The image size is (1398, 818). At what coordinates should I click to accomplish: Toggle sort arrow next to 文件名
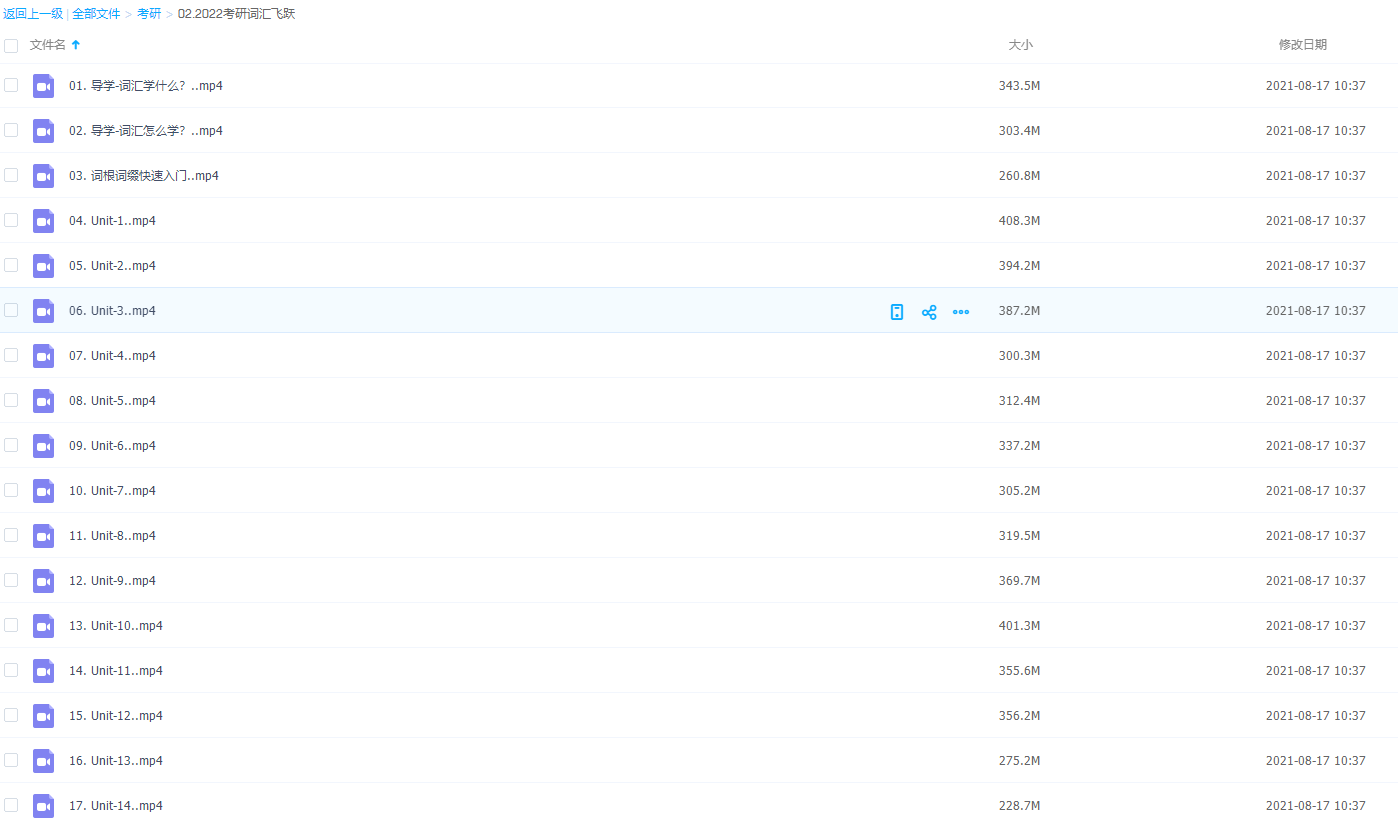click(76, 45)
